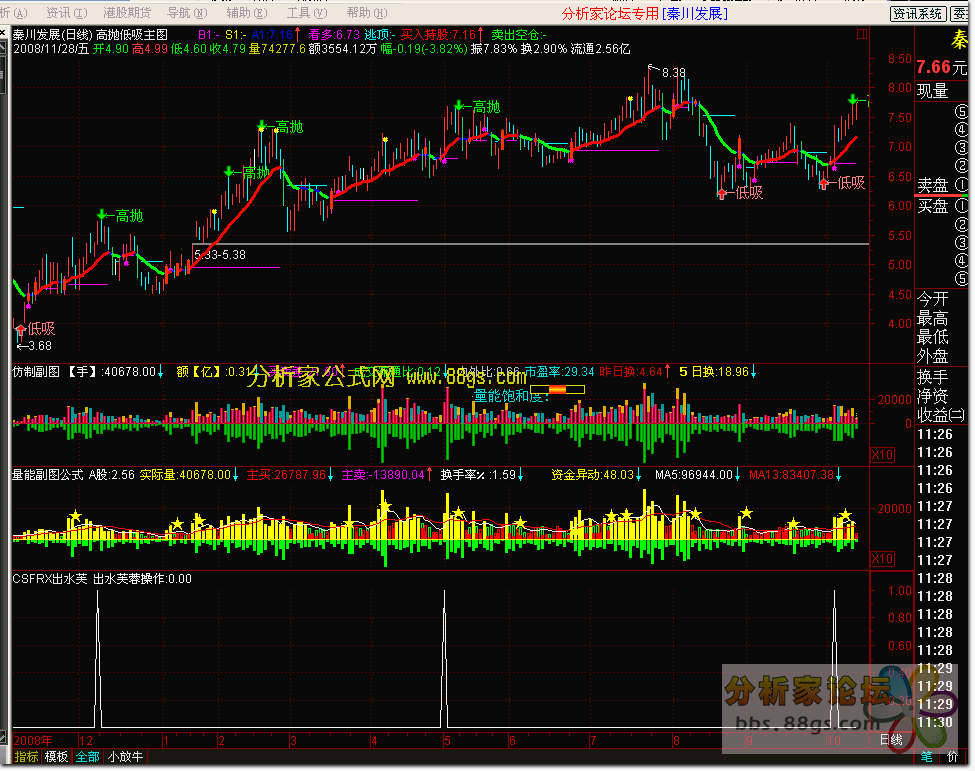
Task: Click the 换手 label in quote panel
Action: coord(933,377)
